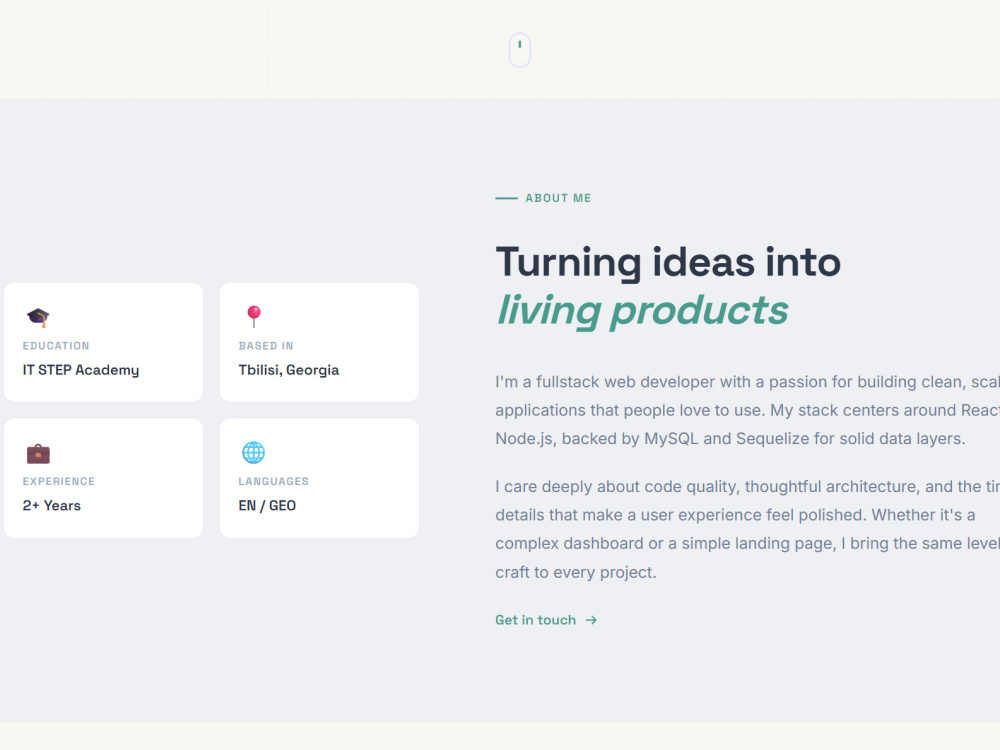Open the Get in touch link
Viewport: 1000px width, 750px height.
pos(546,620)
